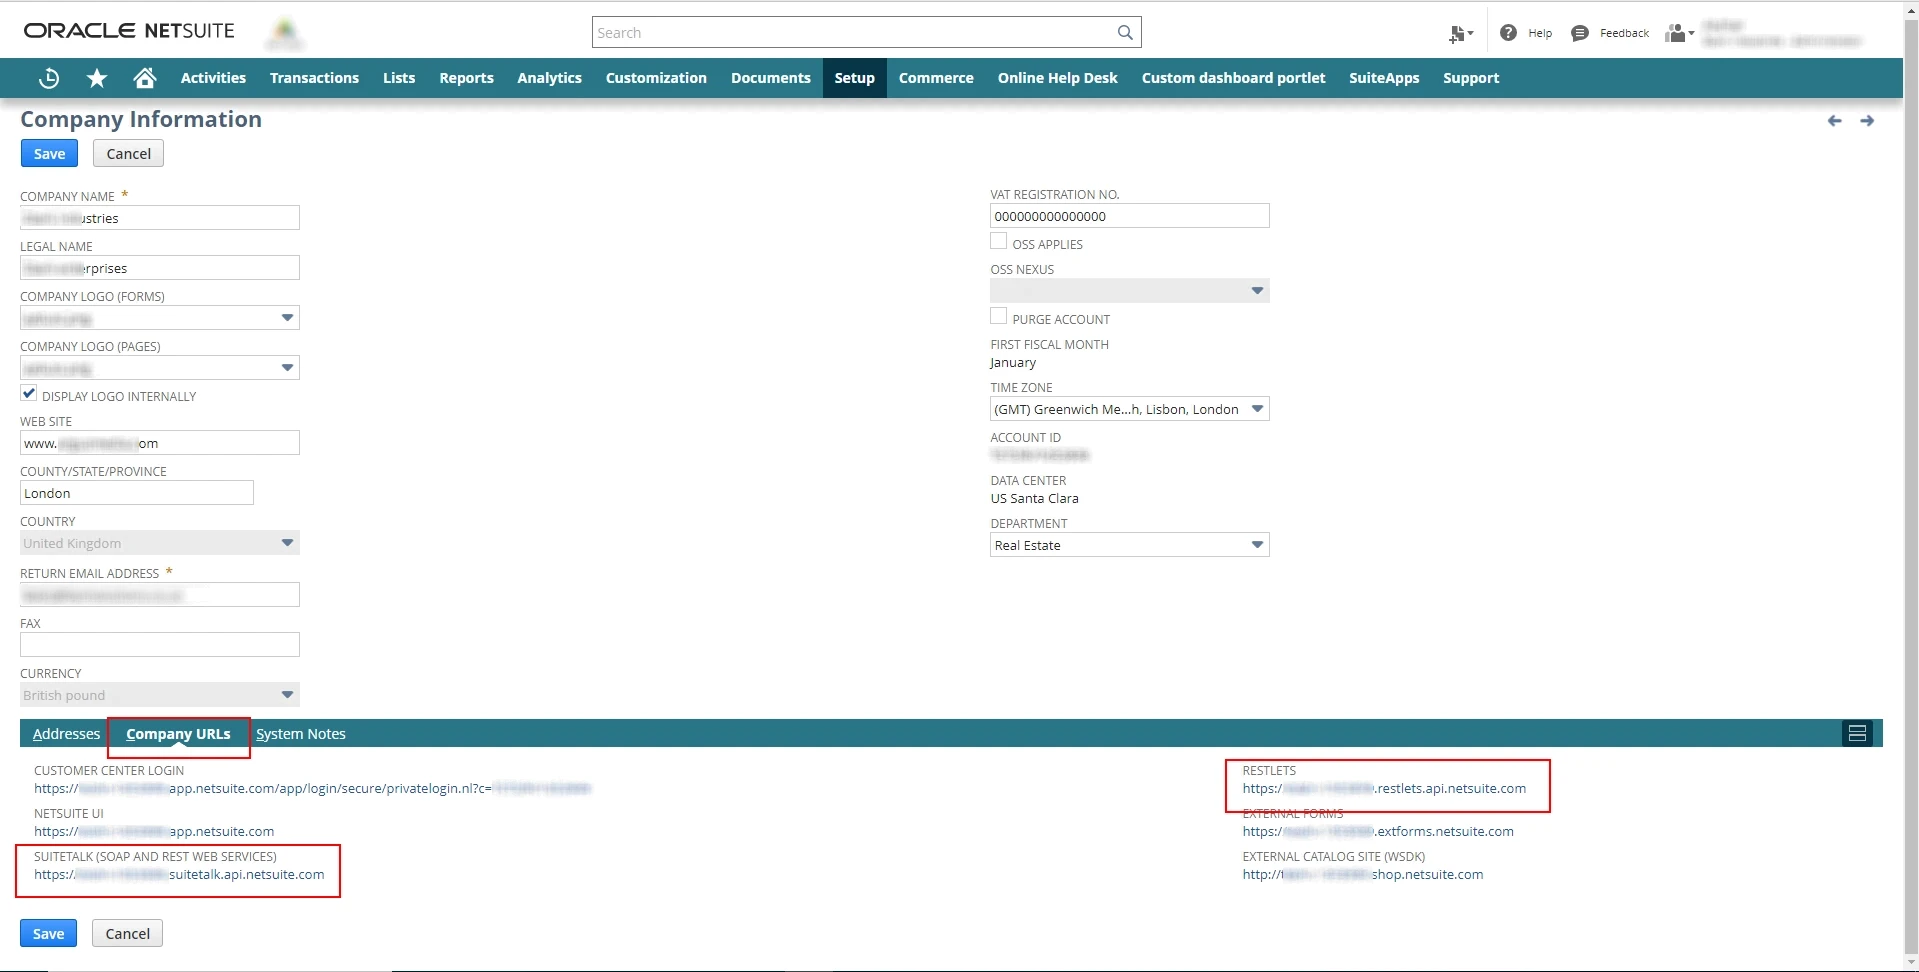This screenshot has height=972, width=1919.
Task: Open the NetSuite UI URL link
Action: (154, 832)
